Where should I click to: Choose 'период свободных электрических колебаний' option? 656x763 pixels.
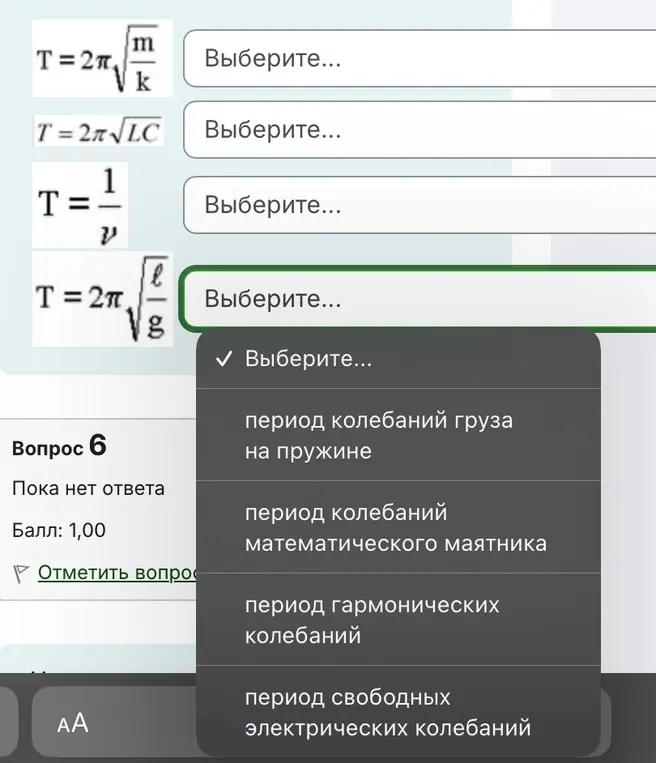[x=398, y=712]
